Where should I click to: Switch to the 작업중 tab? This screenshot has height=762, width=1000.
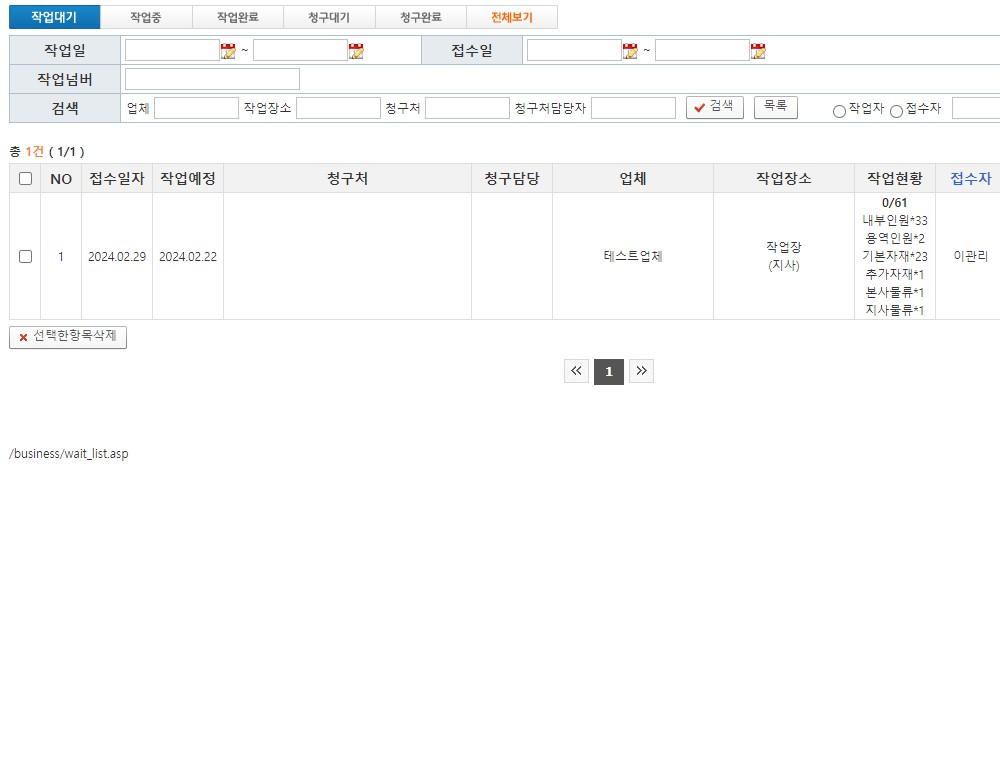(x=146, y=17)
